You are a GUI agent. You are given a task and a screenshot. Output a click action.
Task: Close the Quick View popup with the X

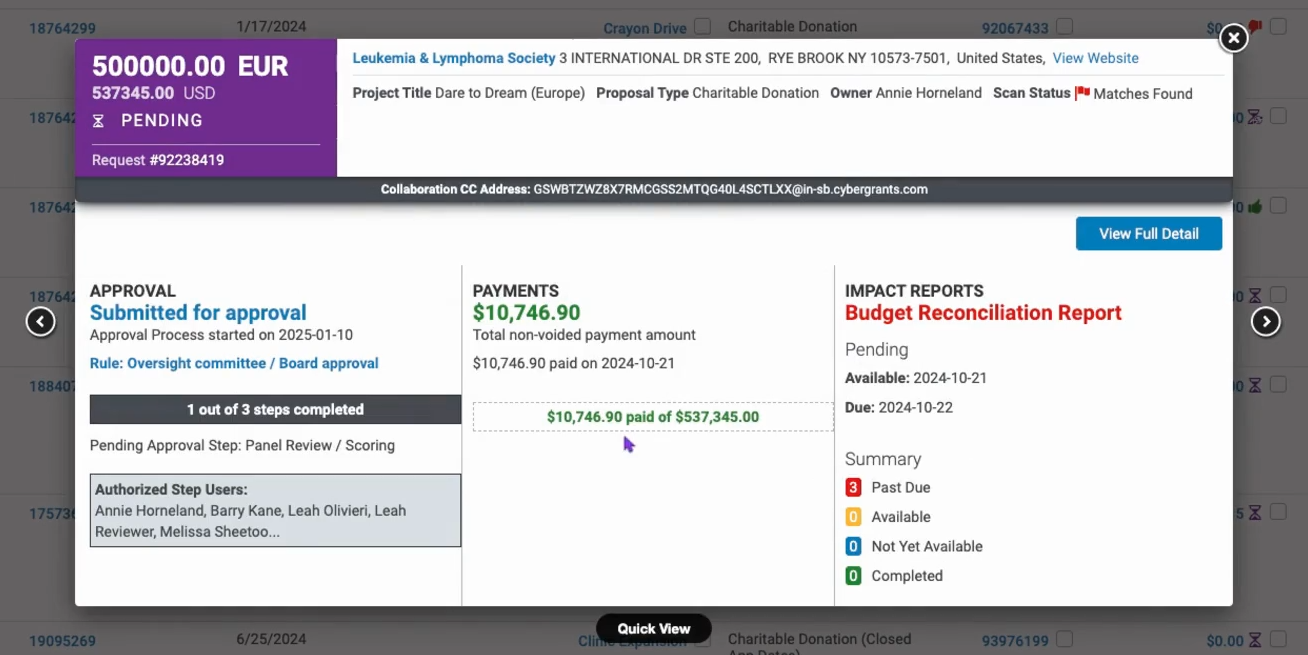[1234, 38]
